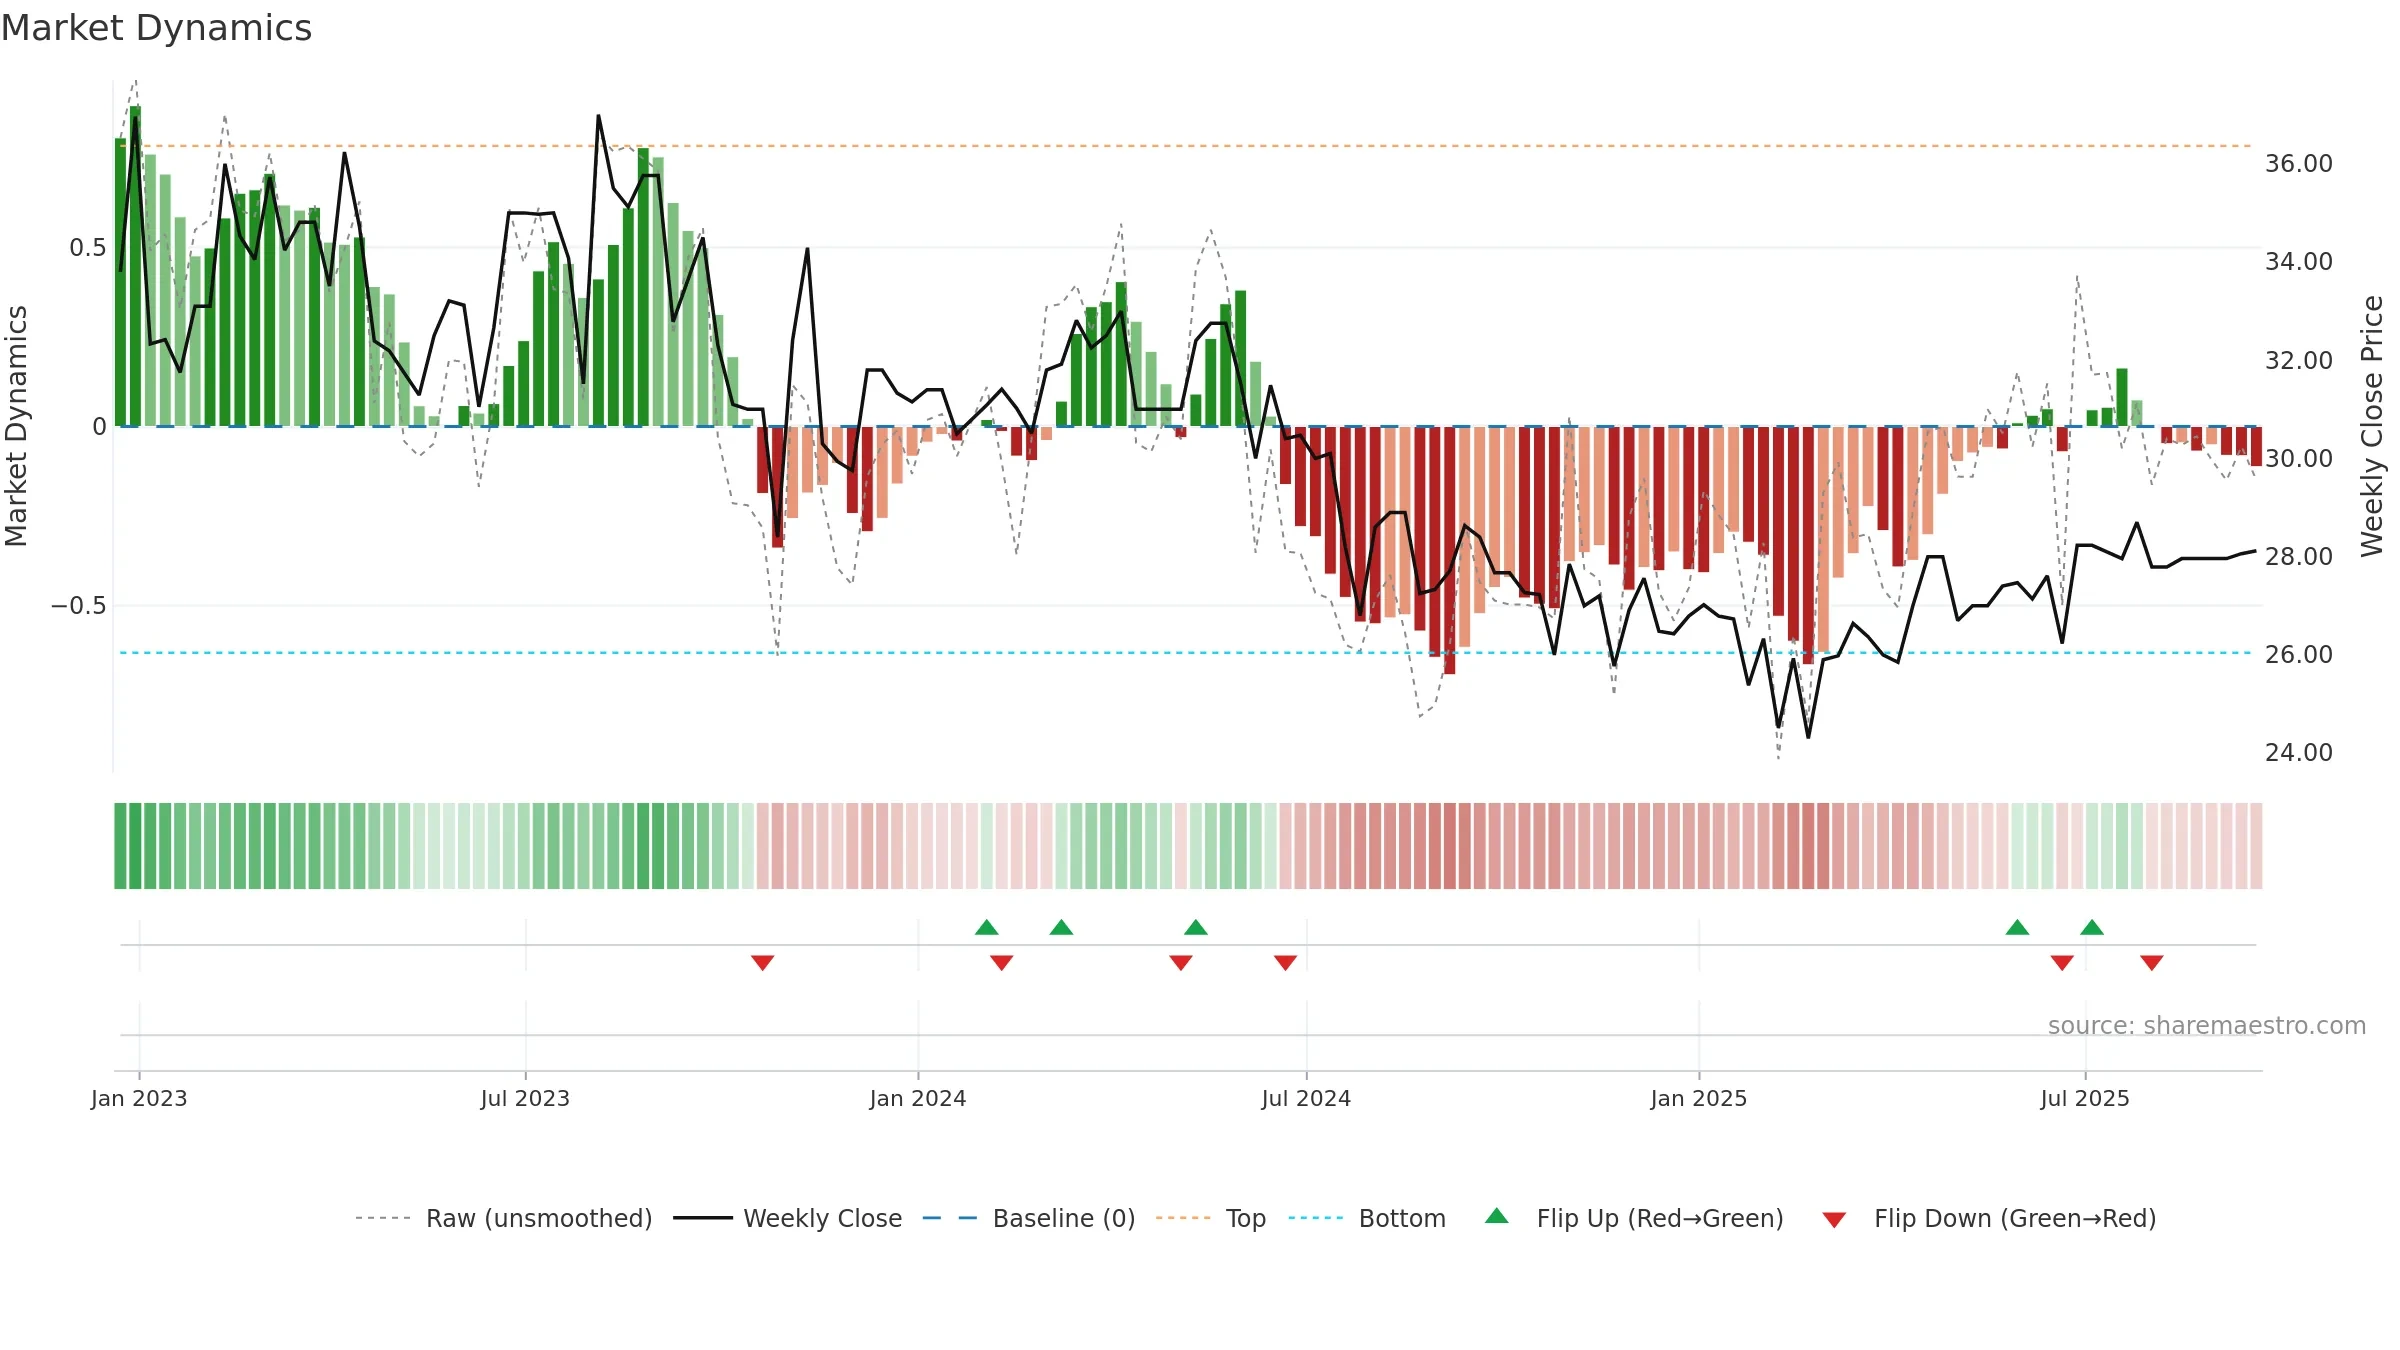Click the Jan 2023 x-axis label
This screenshot has height=1350, width=2400.
[139, 1098]
